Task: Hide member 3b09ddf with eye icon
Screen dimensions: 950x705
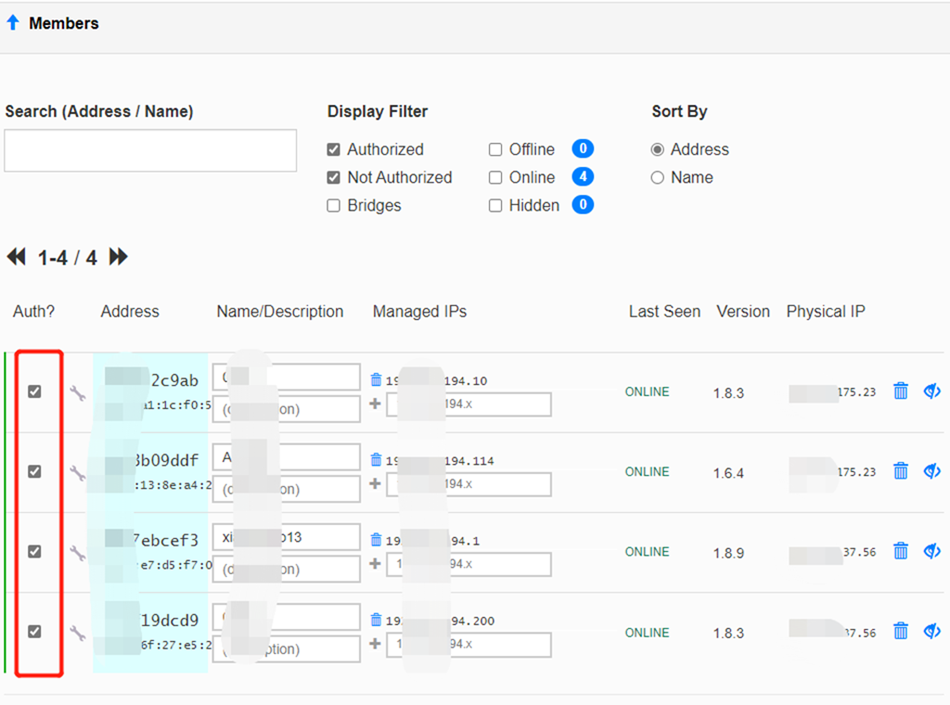Action: tap(932, 471)
